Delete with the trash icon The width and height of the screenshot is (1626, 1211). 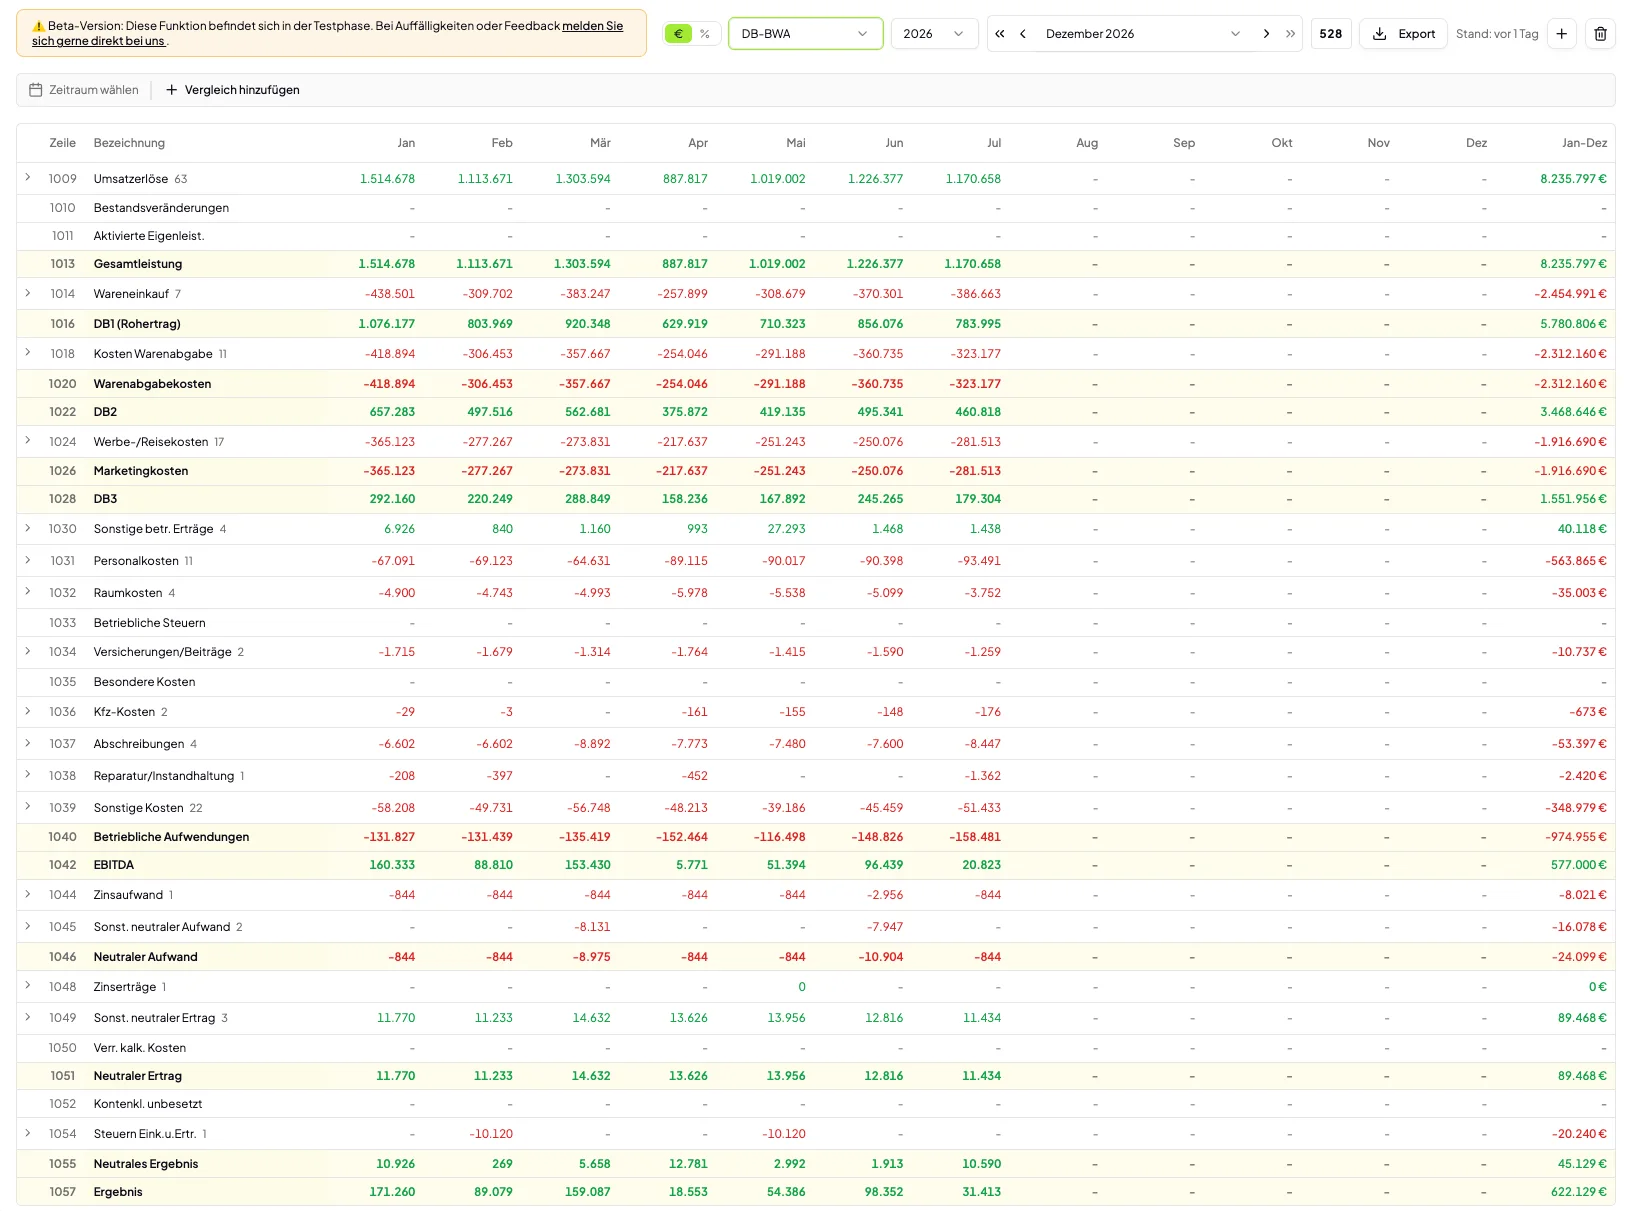(x=1600, y=34)
